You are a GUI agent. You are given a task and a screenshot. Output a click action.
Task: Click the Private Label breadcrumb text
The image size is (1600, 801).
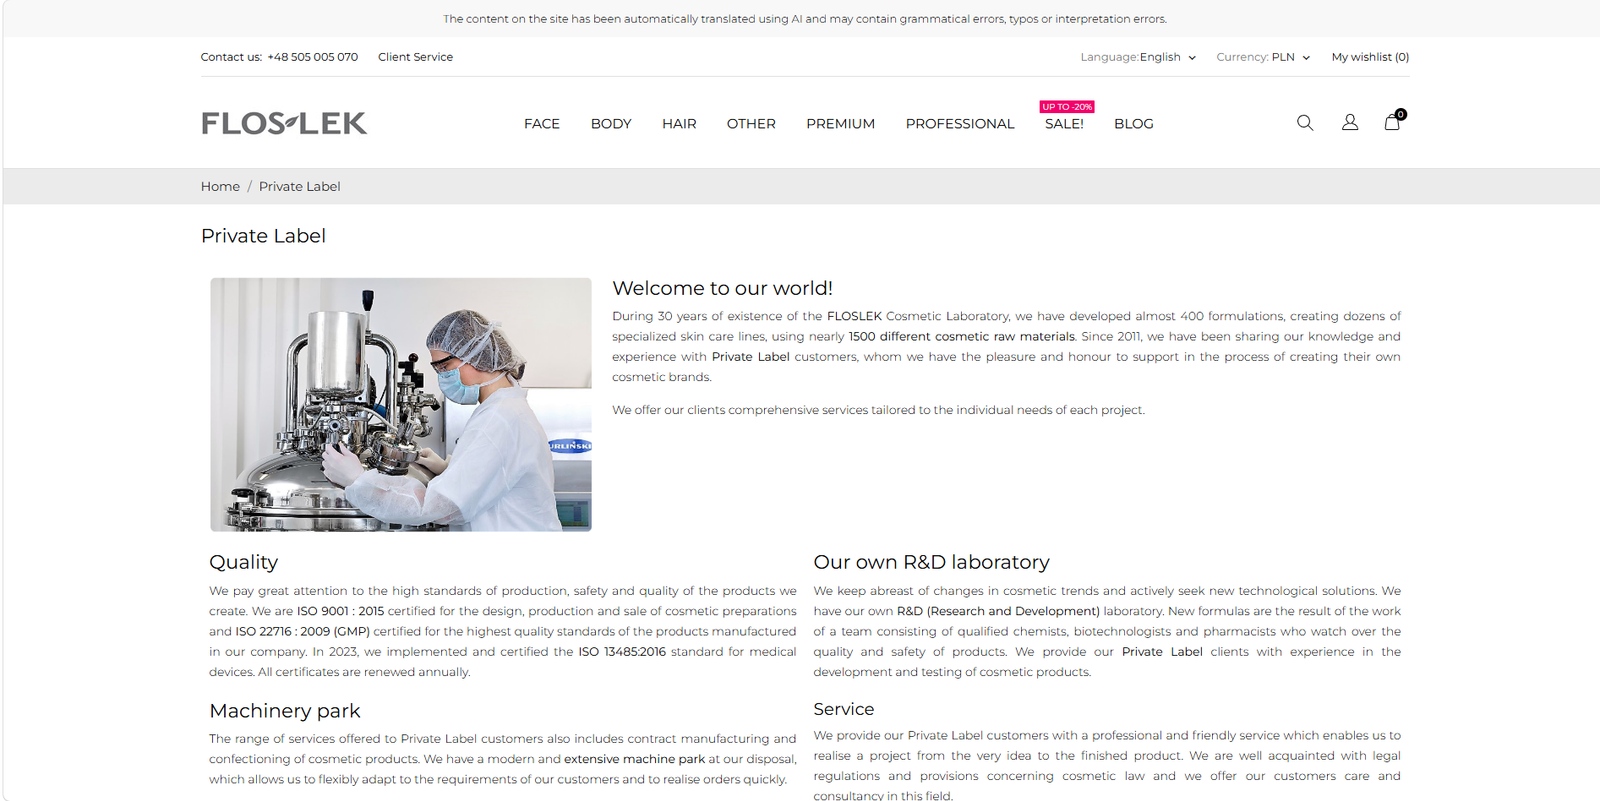[x=299, y=186]
